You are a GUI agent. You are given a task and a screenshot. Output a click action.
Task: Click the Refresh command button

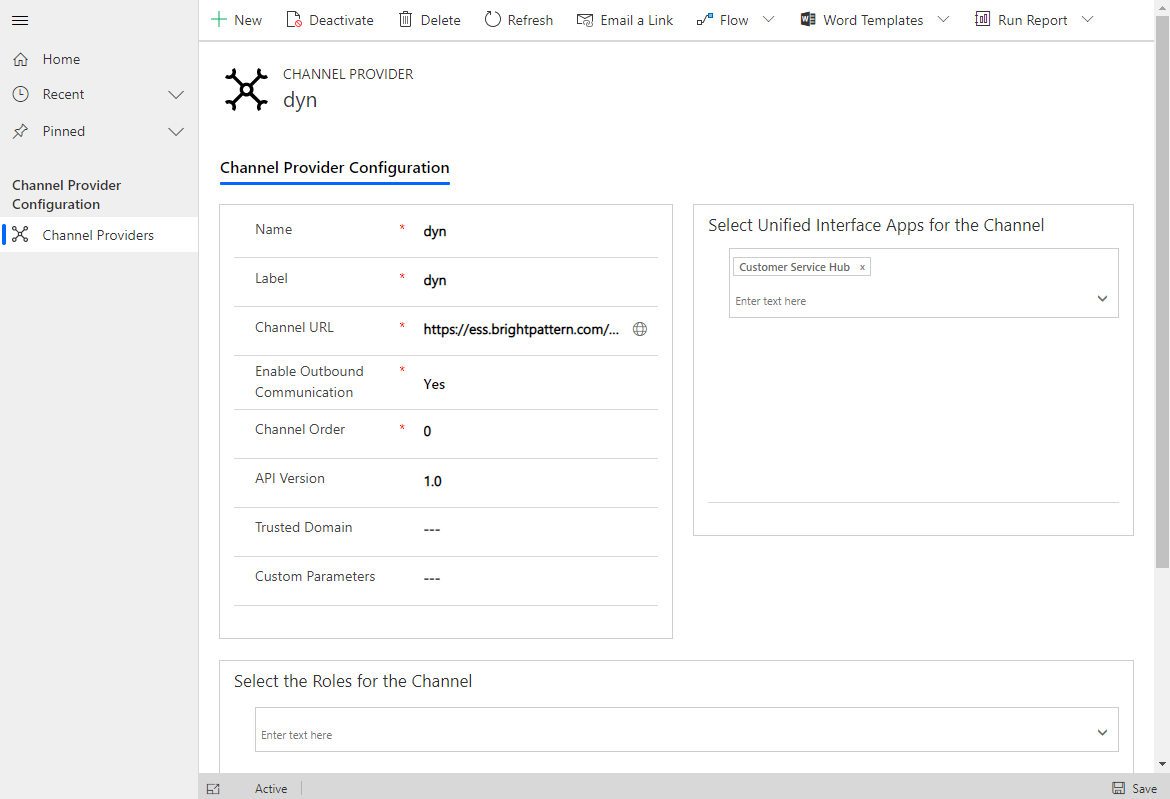519,20
